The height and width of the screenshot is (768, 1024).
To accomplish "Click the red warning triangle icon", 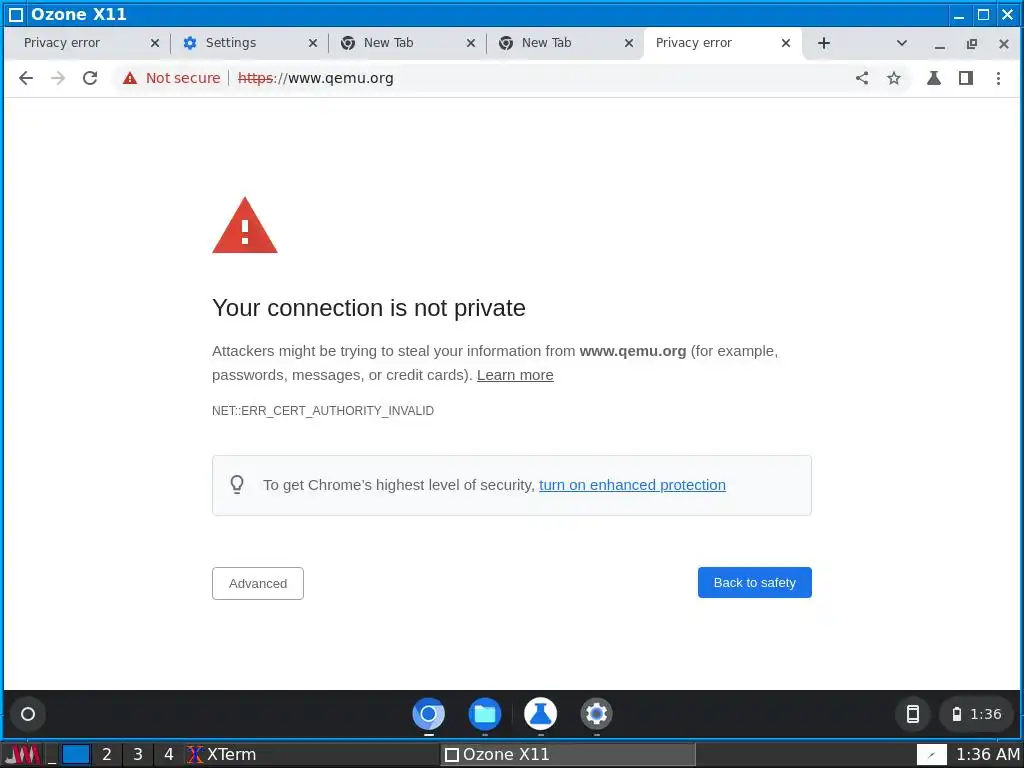I will pyautogui.click(x=245, y=225).
